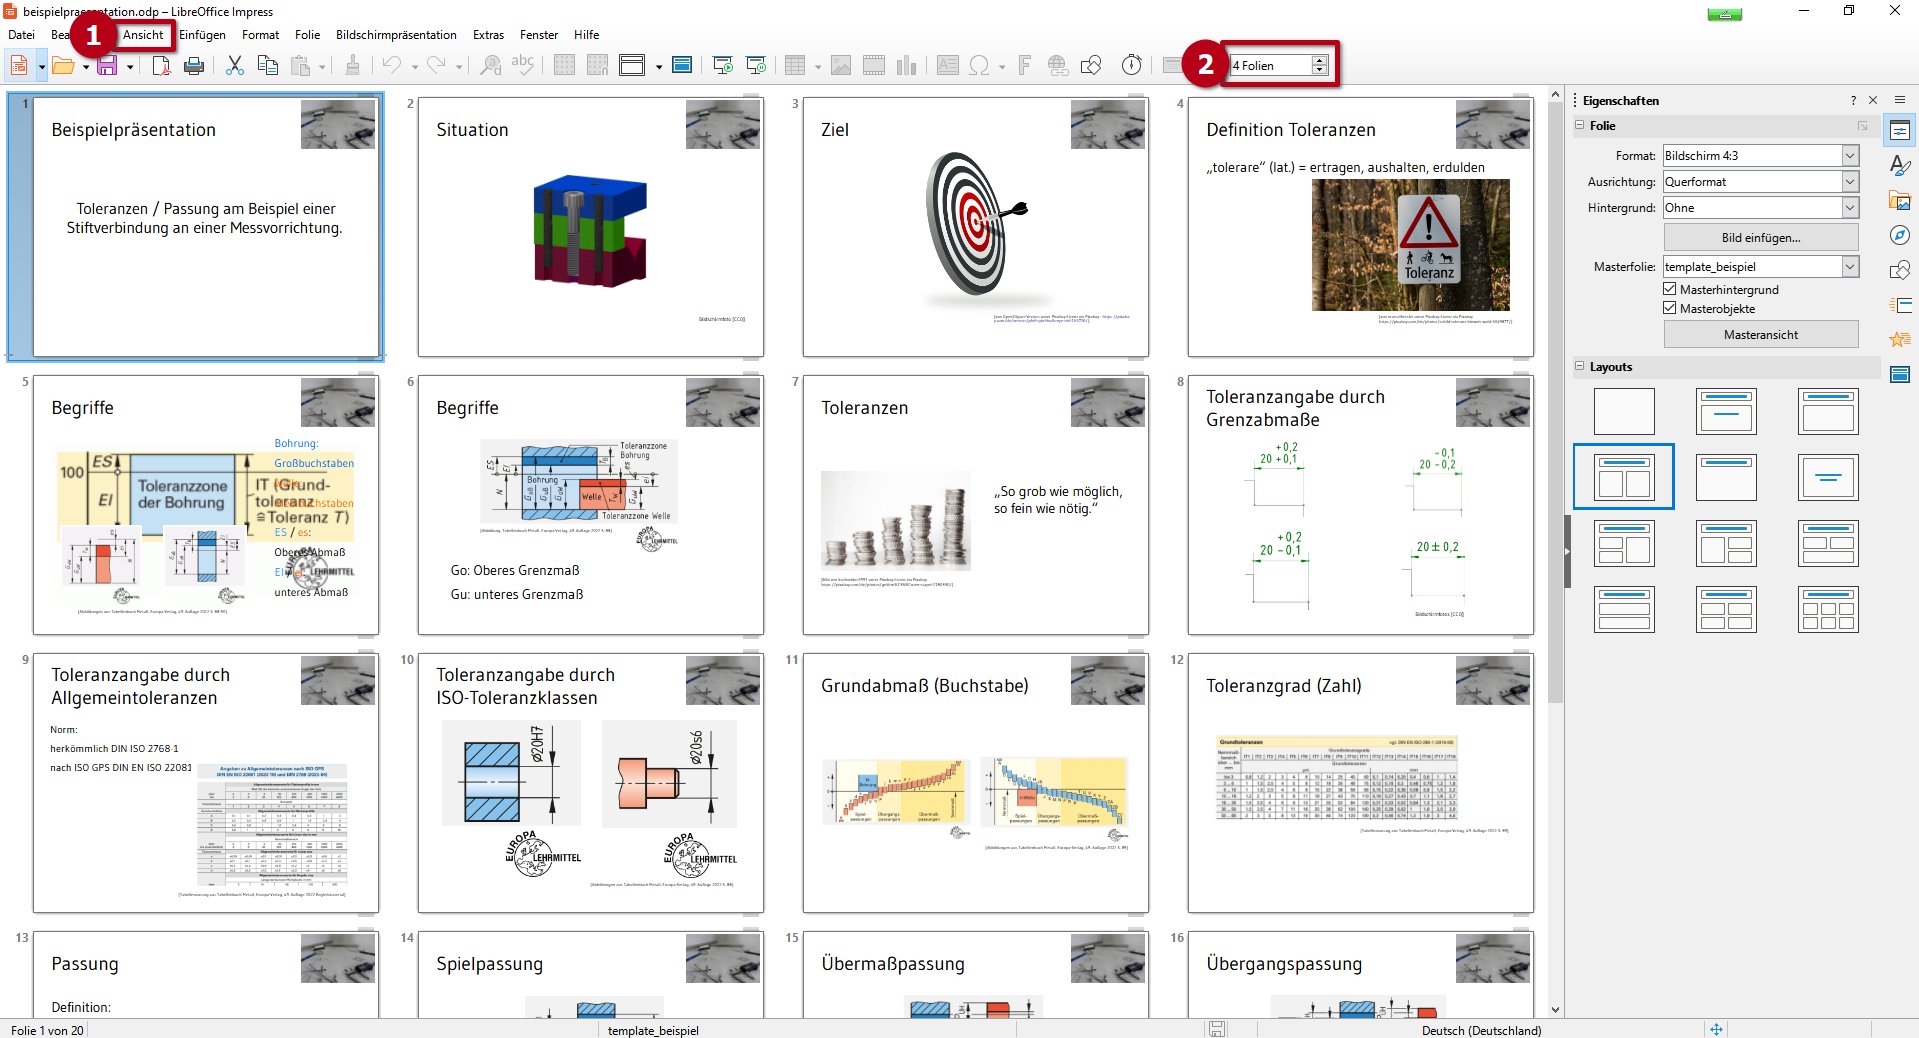Viewport: 1919px width, 1038px height.
Task: Open the Navigator sidebar icon
Action: pyautogui.click(x=1899, y=235)
